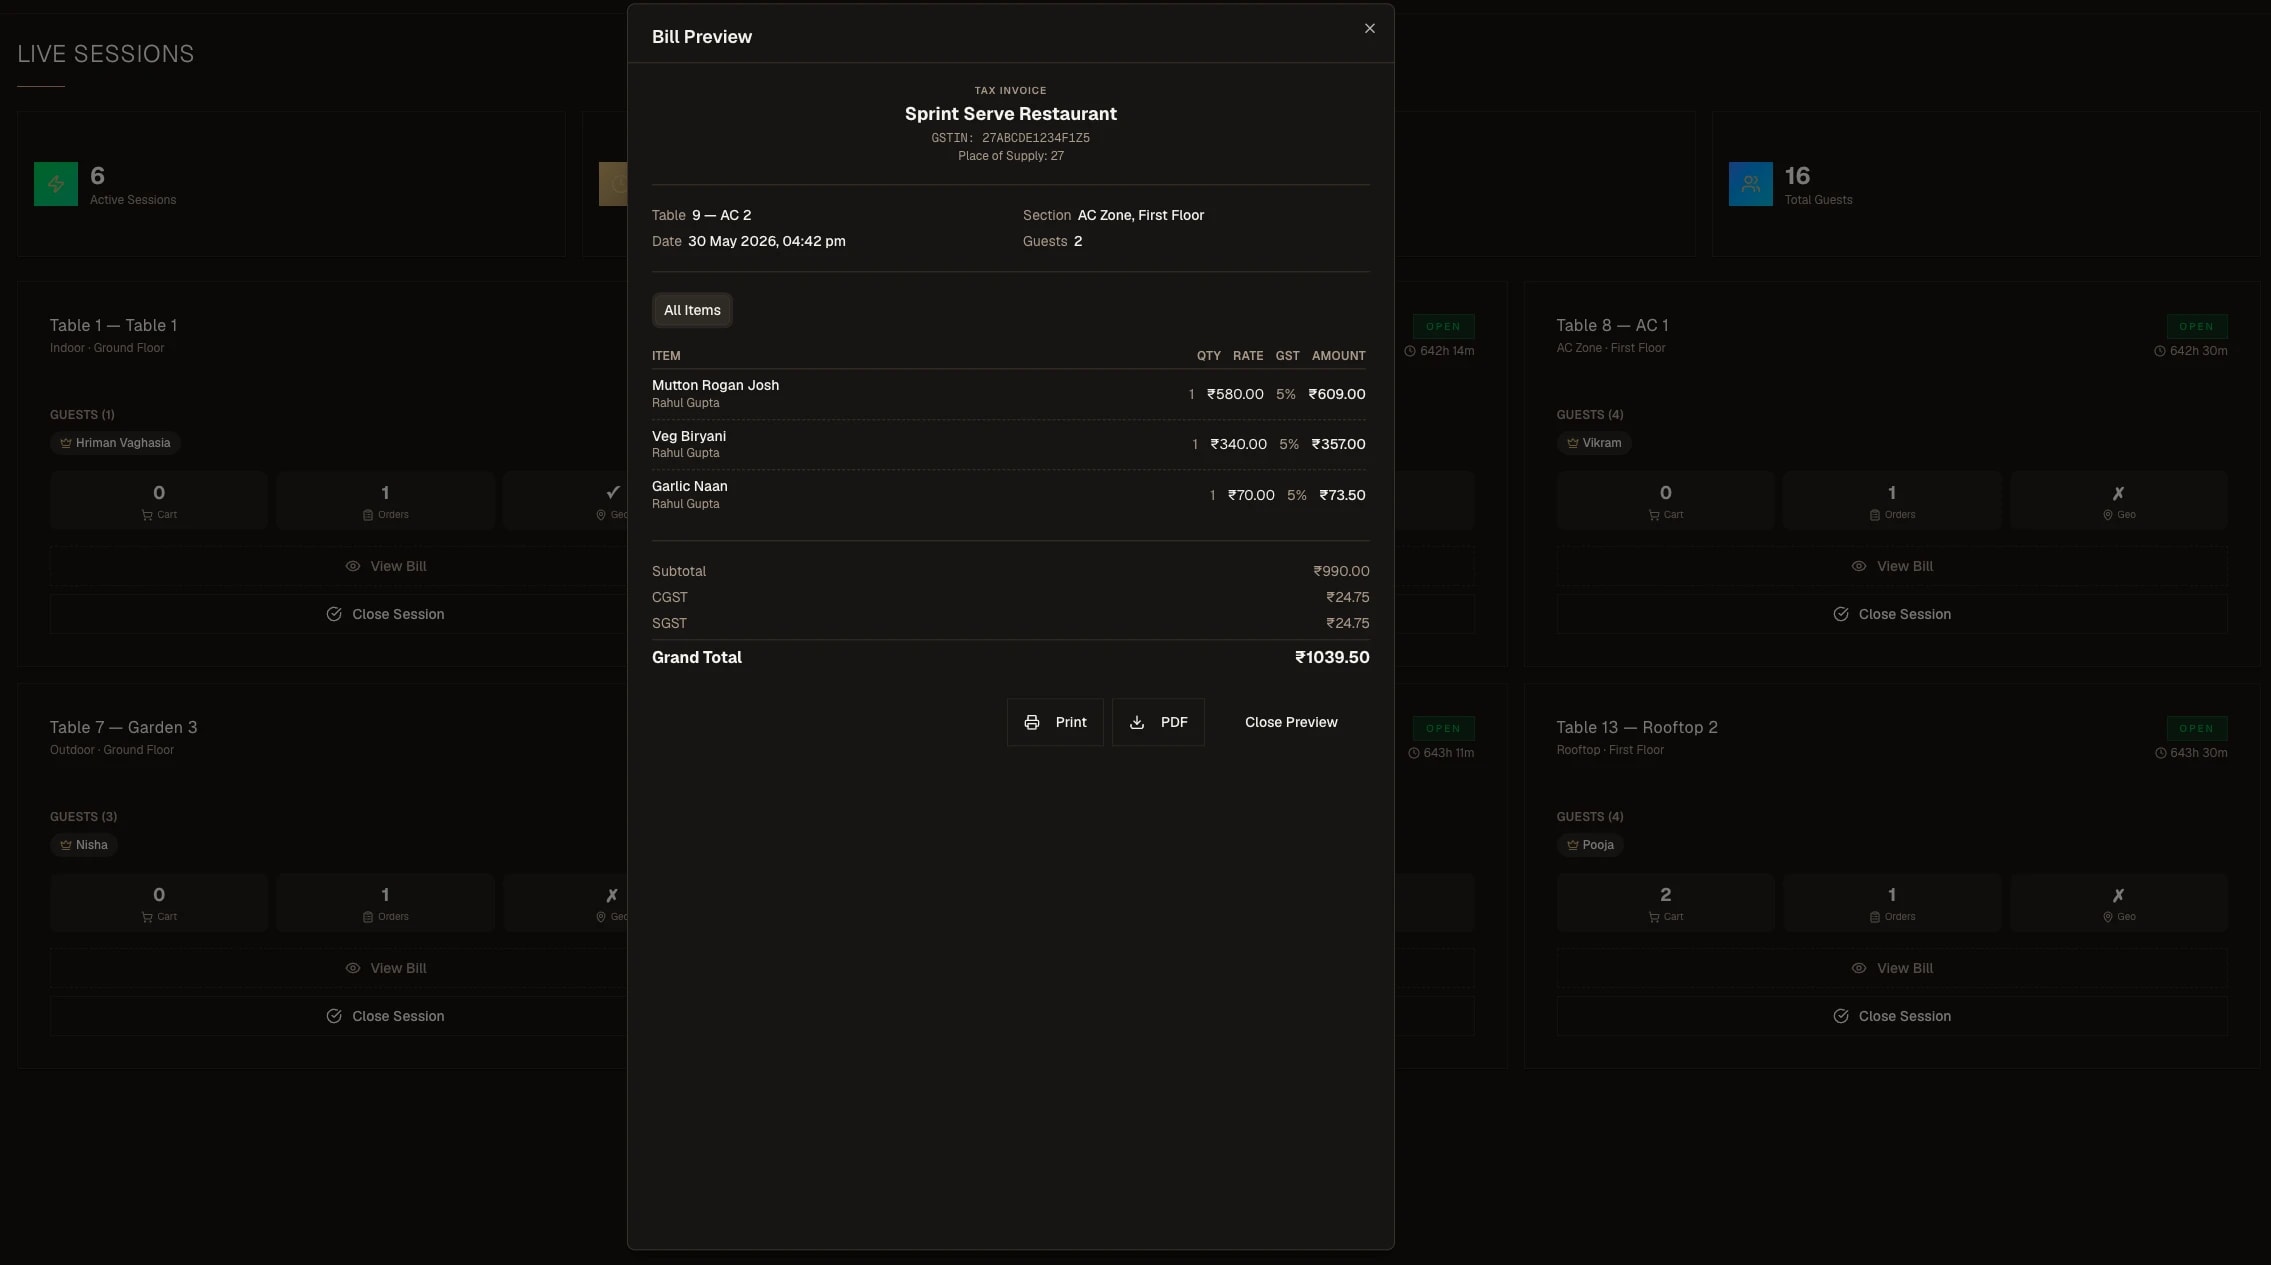Click the ₹357.00 amount cell
Image resolution: width=2271 pixels, height=1265 pixels.
click(1338, 444)
